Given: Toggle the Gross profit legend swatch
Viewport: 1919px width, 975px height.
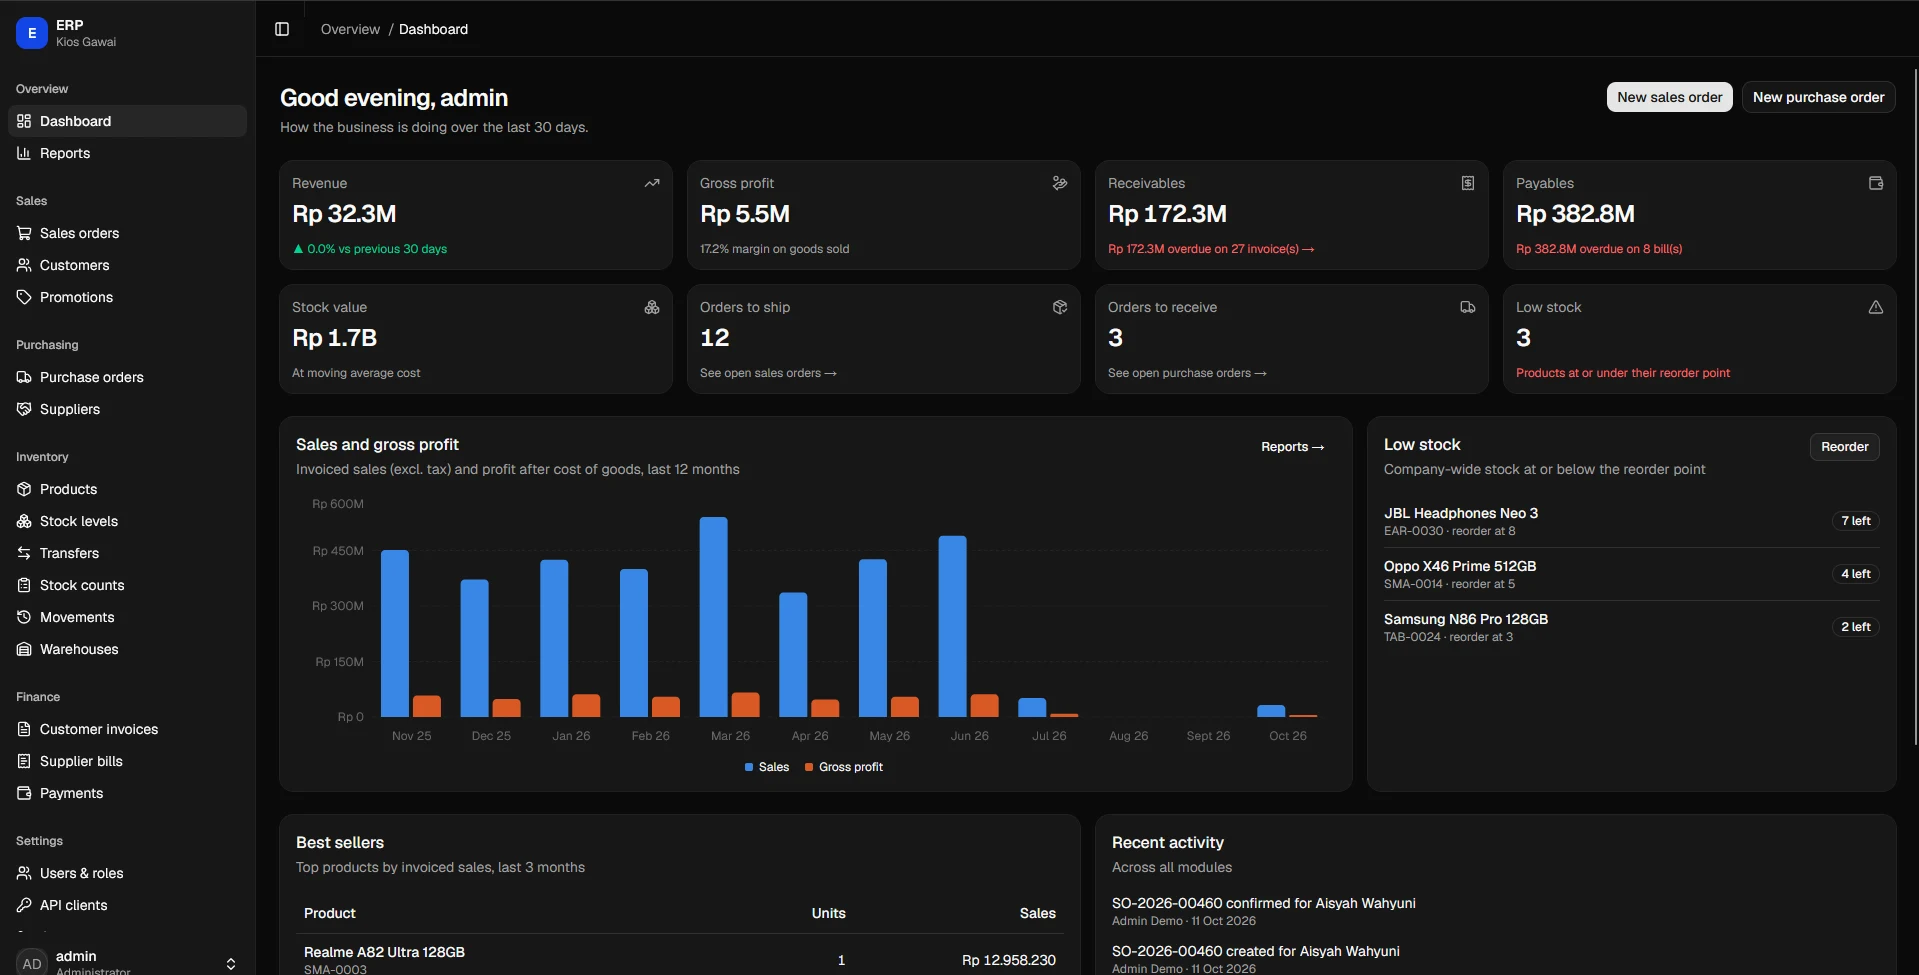Looking at the screenshot, I should click(809, 767).
